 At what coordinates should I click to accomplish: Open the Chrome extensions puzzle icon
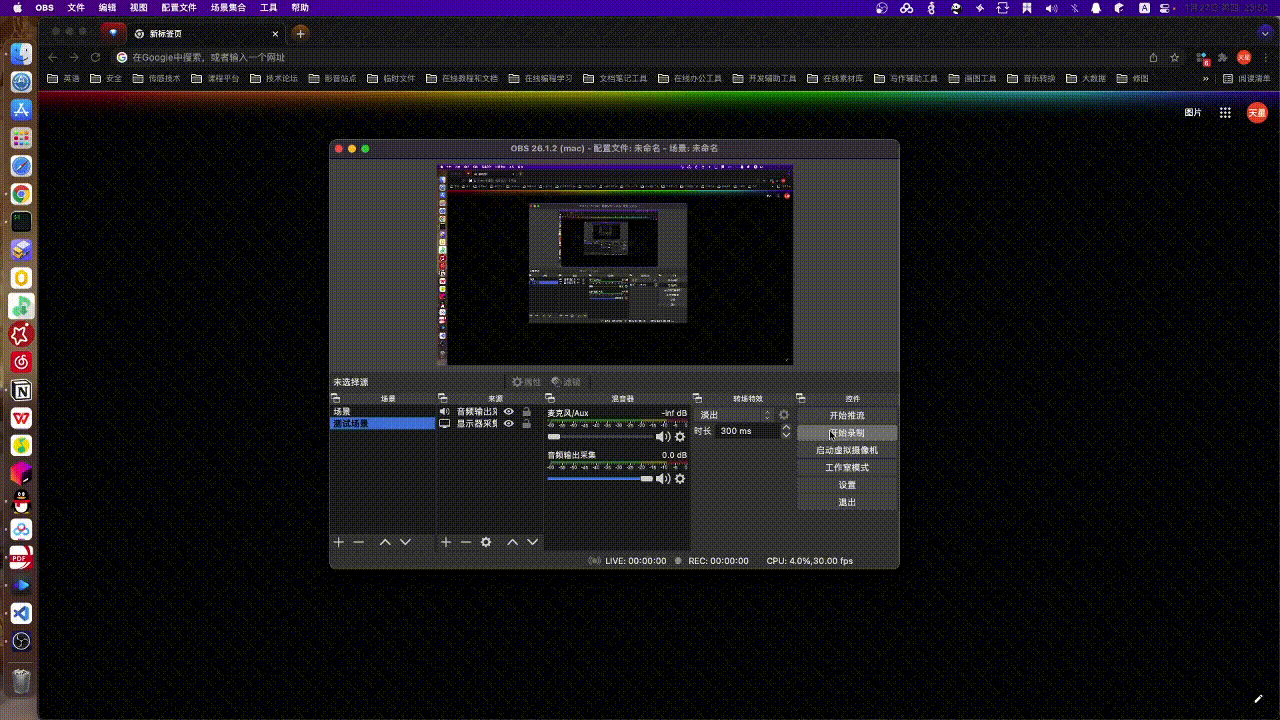tap(1222, 57)
